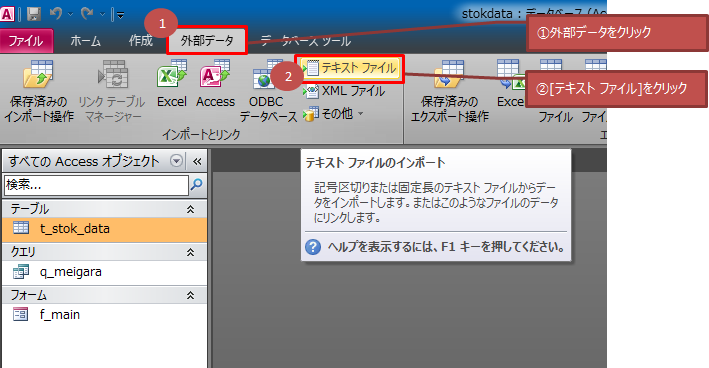Switch to the 作成 ribbon tab
The image size is (709, 368).
coord(141,41)
